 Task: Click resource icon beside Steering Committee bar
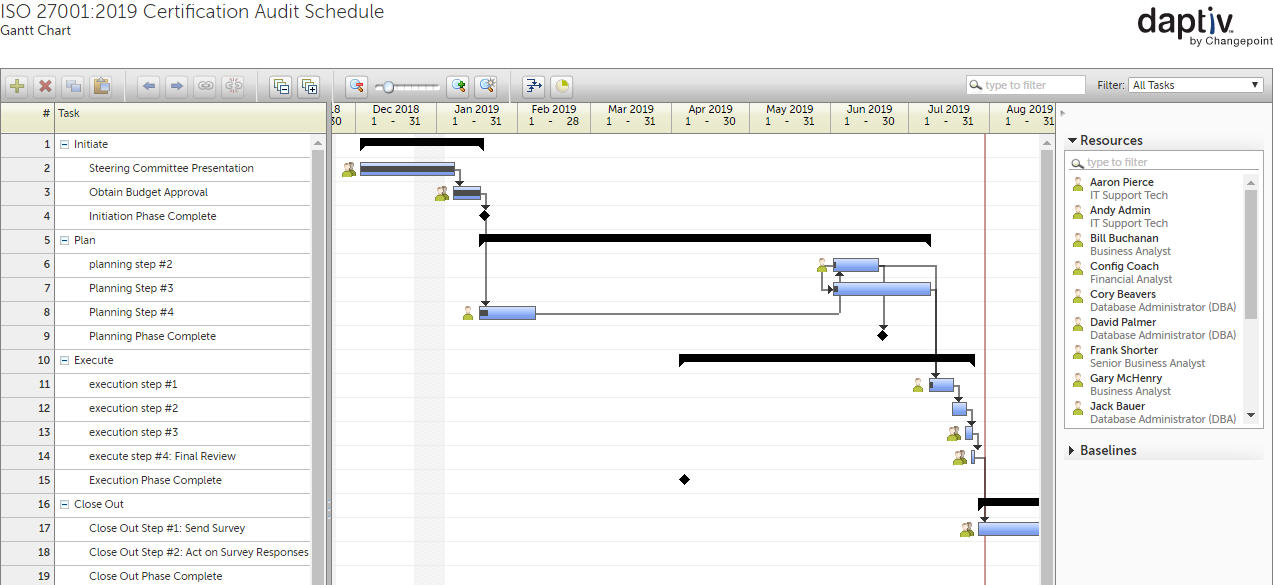(349, 170)
